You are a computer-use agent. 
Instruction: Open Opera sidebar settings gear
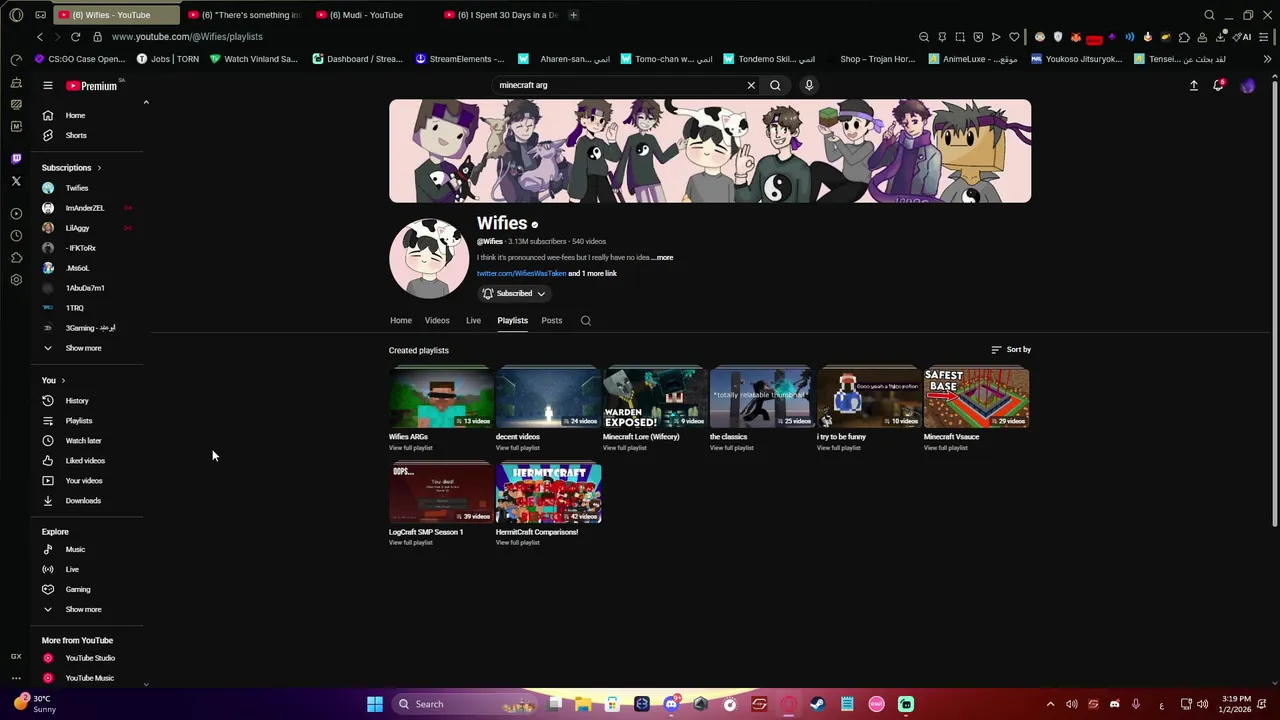click(16, 280)
